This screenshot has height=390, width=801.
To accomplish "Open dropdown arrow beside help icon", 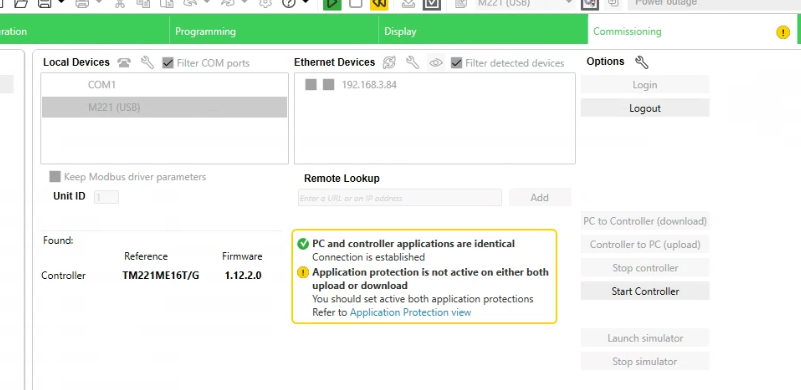I will pos(305,3).
